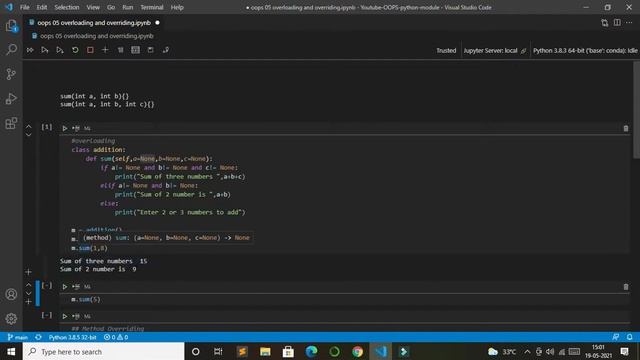Run the Method Overriding cell
This screenshot has height=360, width=640.
(x=64, y=316)
